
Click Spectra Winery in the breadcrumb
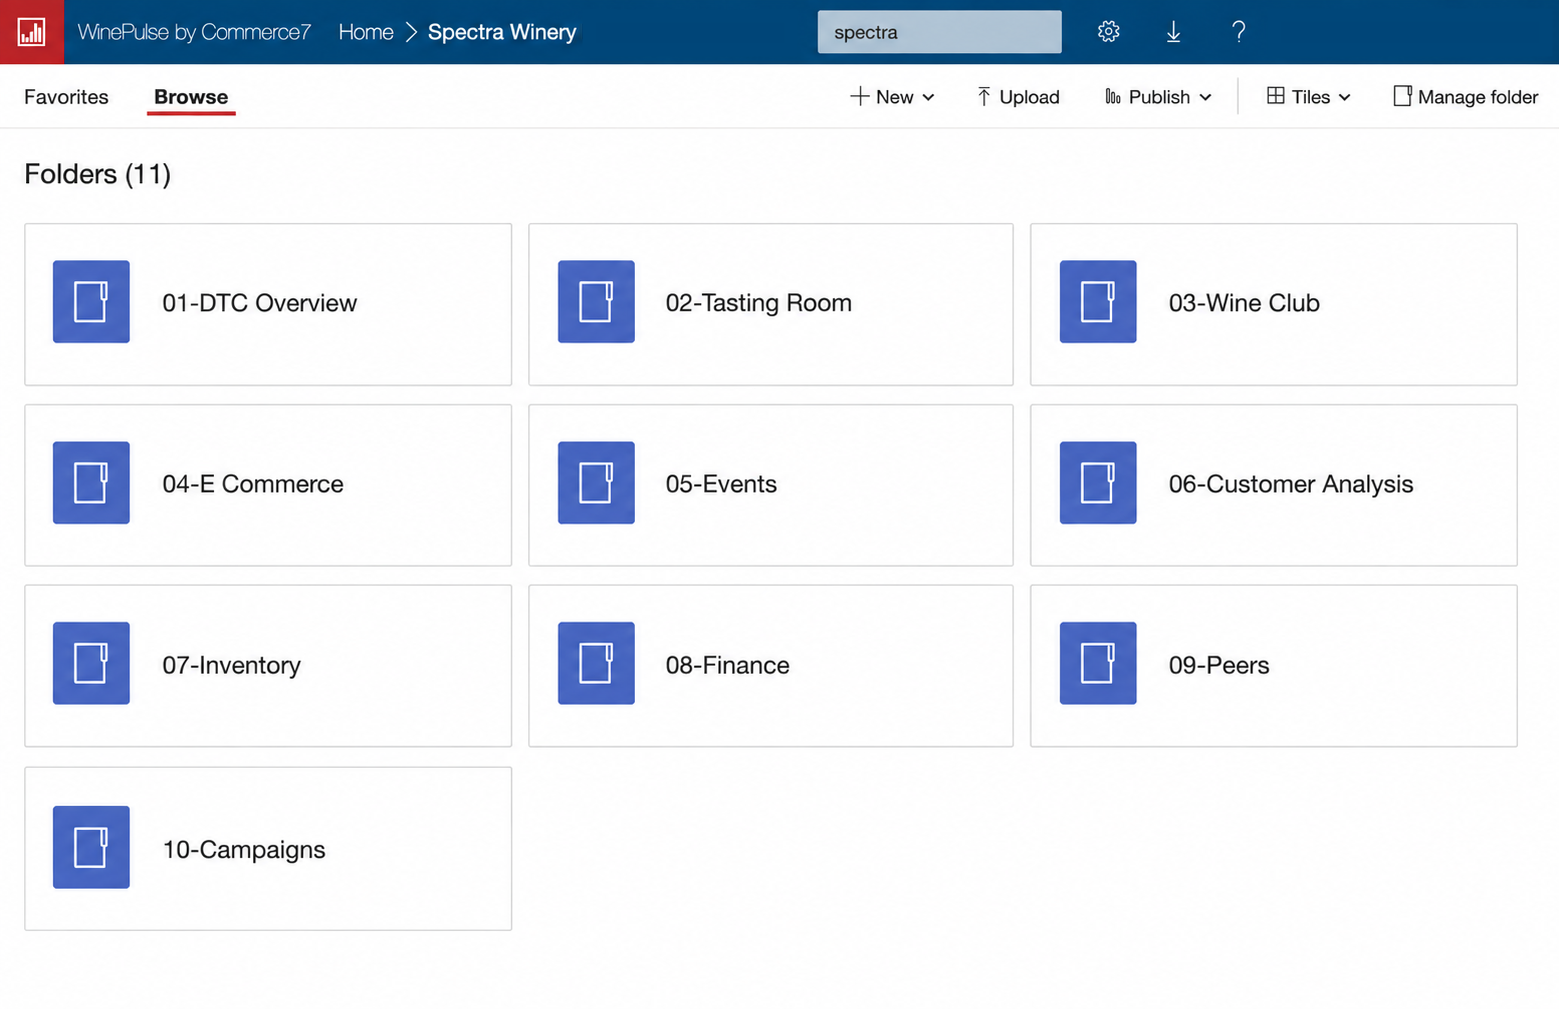[502, 32]
